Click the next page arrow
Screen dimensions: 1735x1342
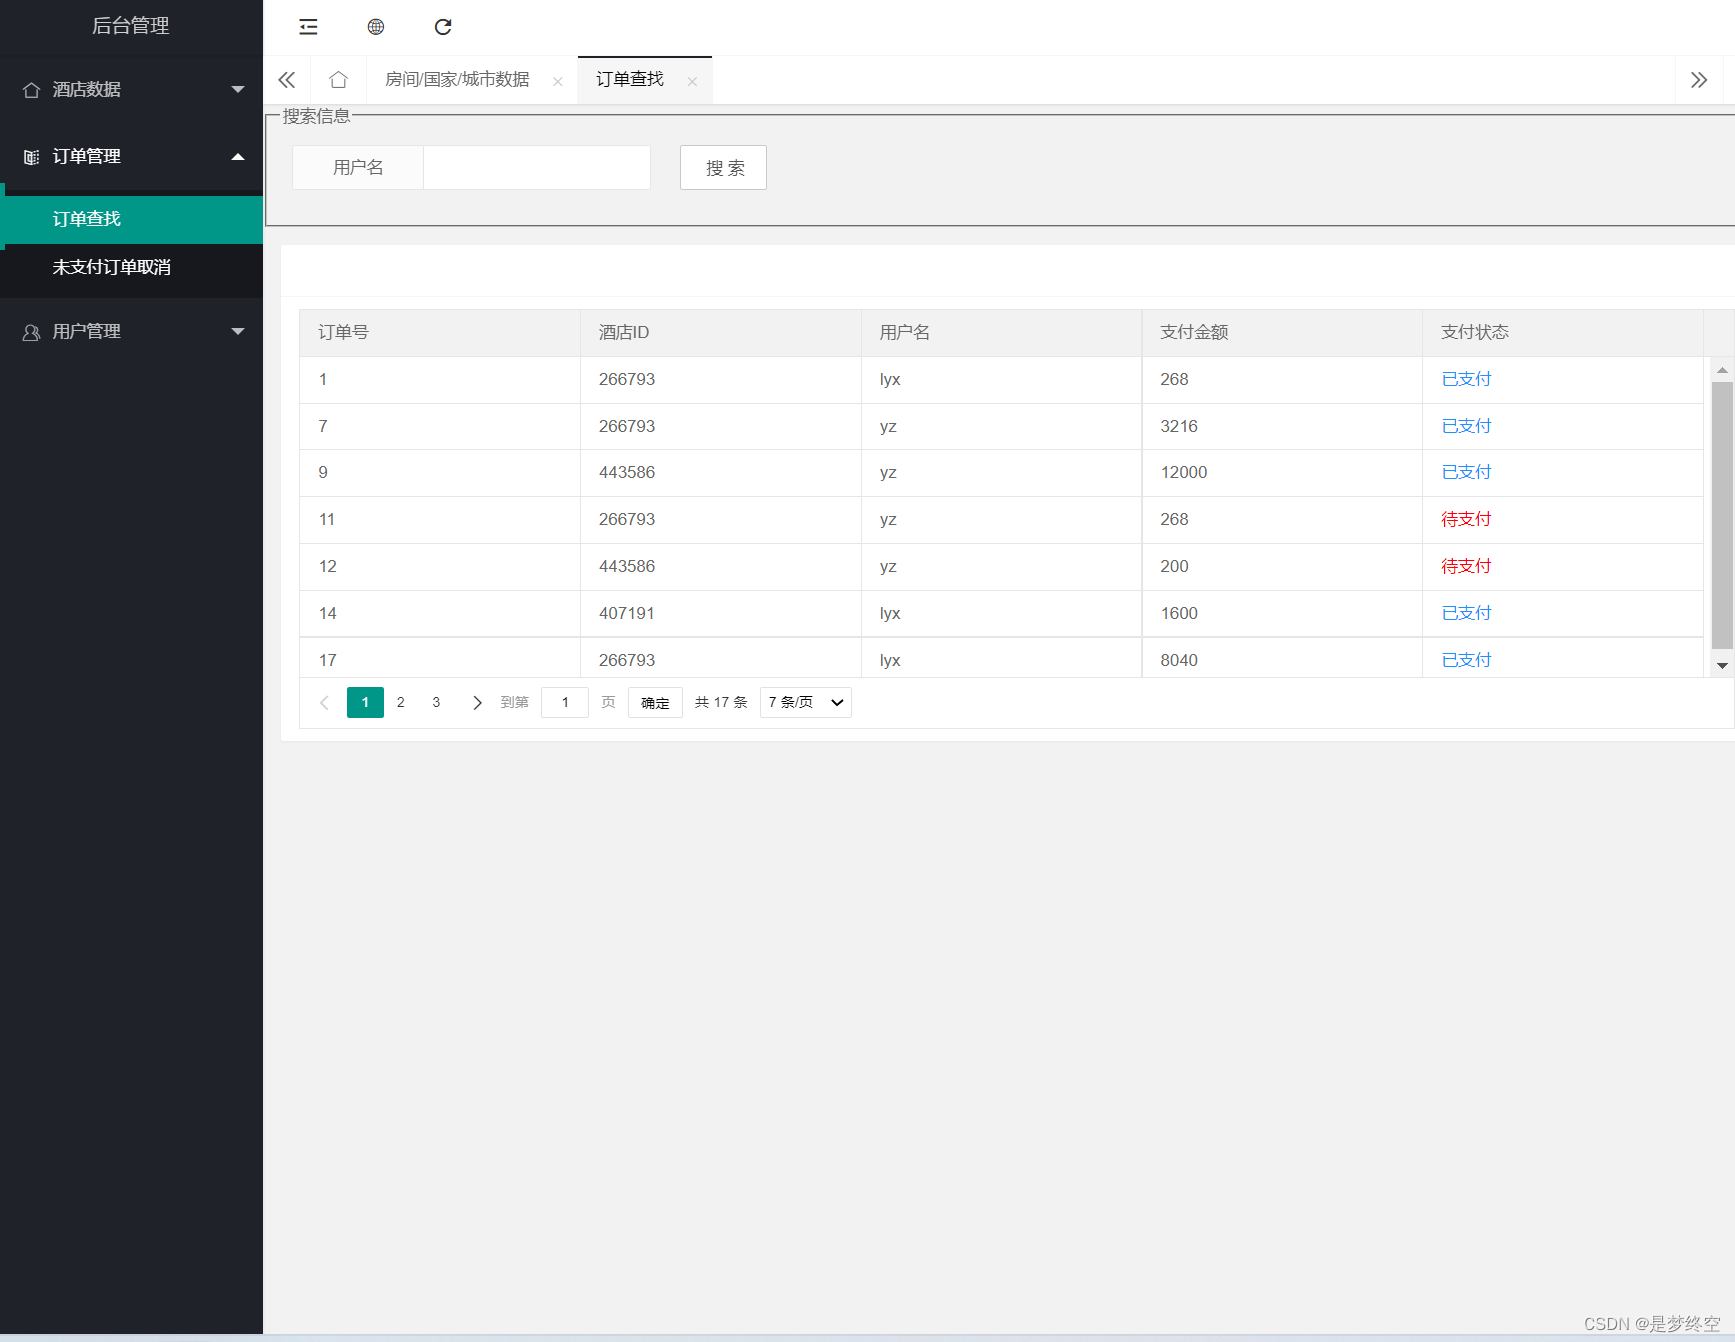click(x=477, y=703)
